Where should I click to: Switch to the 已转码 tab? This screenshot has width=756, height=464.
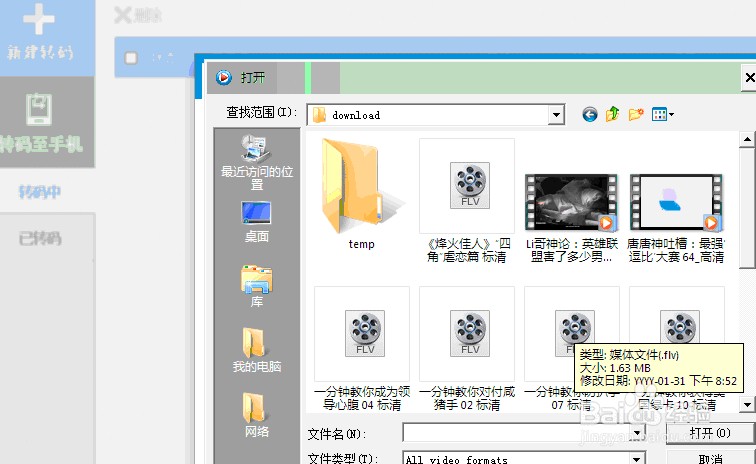(40, 238)
